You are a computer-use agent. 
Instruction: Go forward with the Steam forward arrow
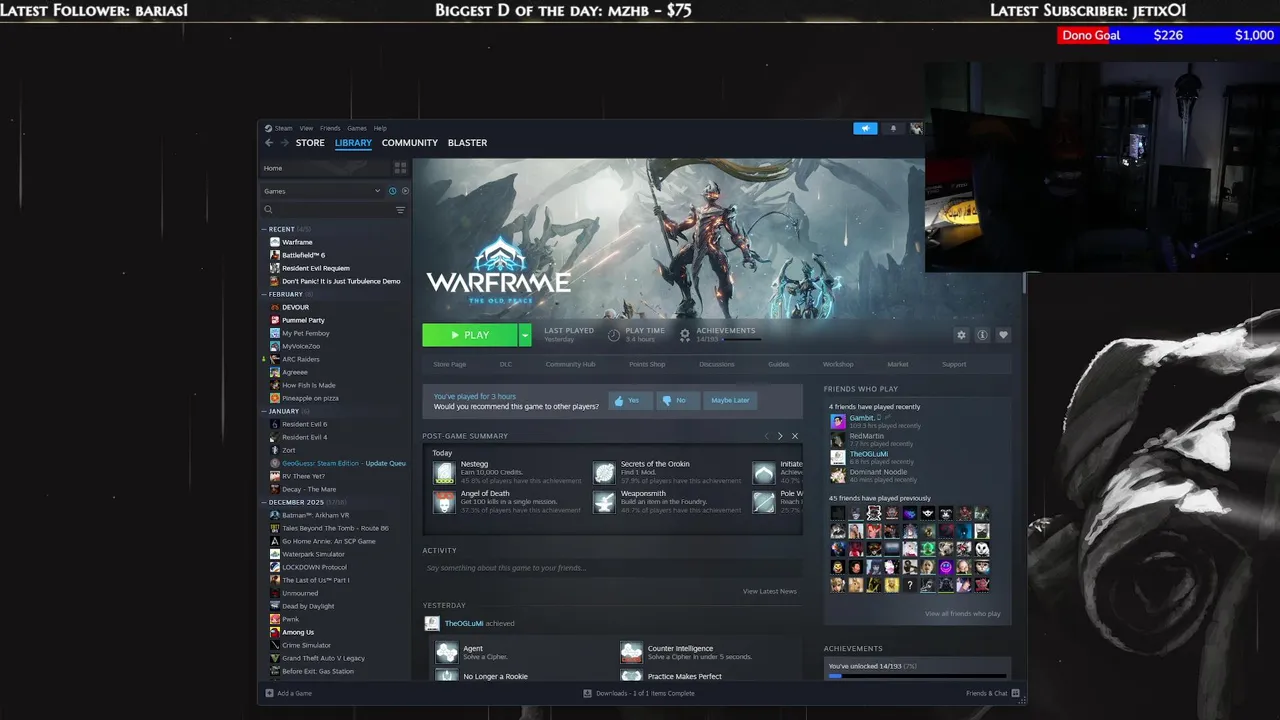[x=283, y=143]
